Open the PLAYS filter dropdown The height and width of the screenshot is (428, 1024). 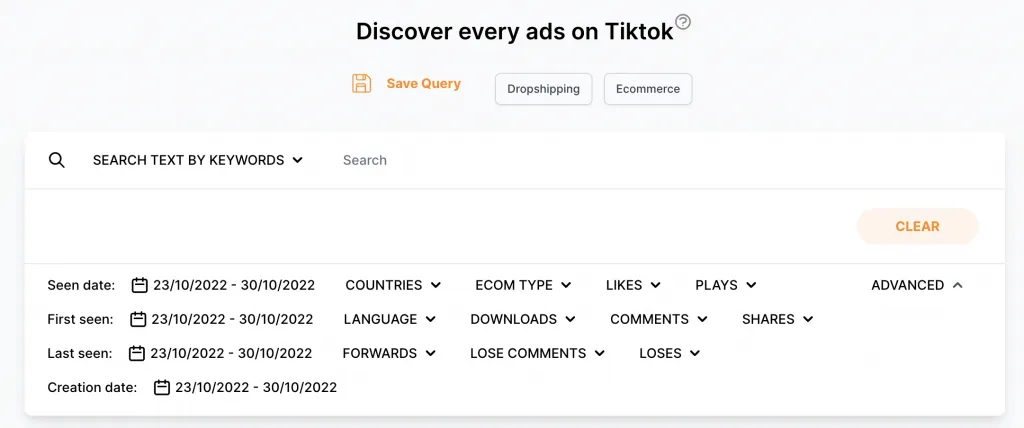click(725, 285)
